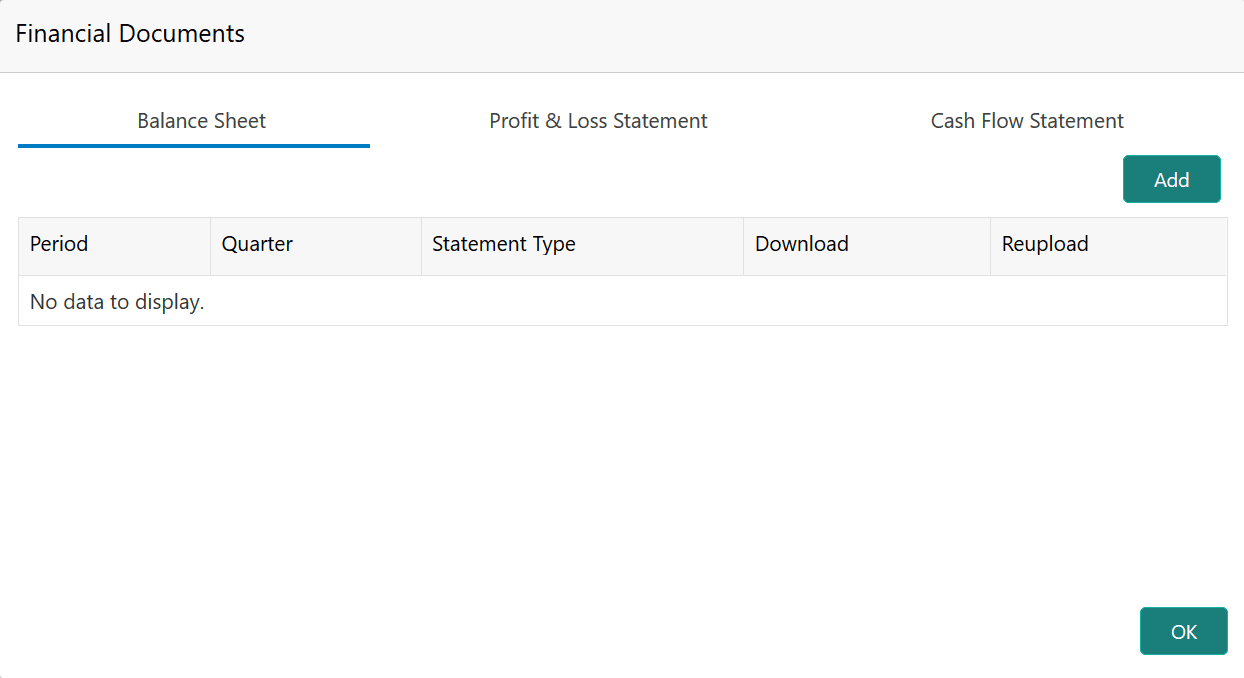
Task: Click the 'No data to display.' message
Action: [117, 302]
